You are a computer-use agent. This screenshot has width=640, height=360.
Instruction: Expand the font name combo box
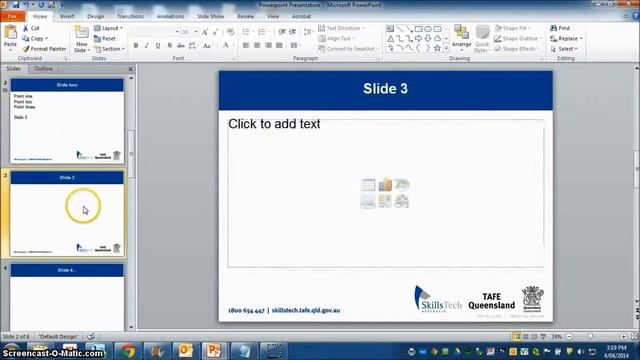(177, 32)
